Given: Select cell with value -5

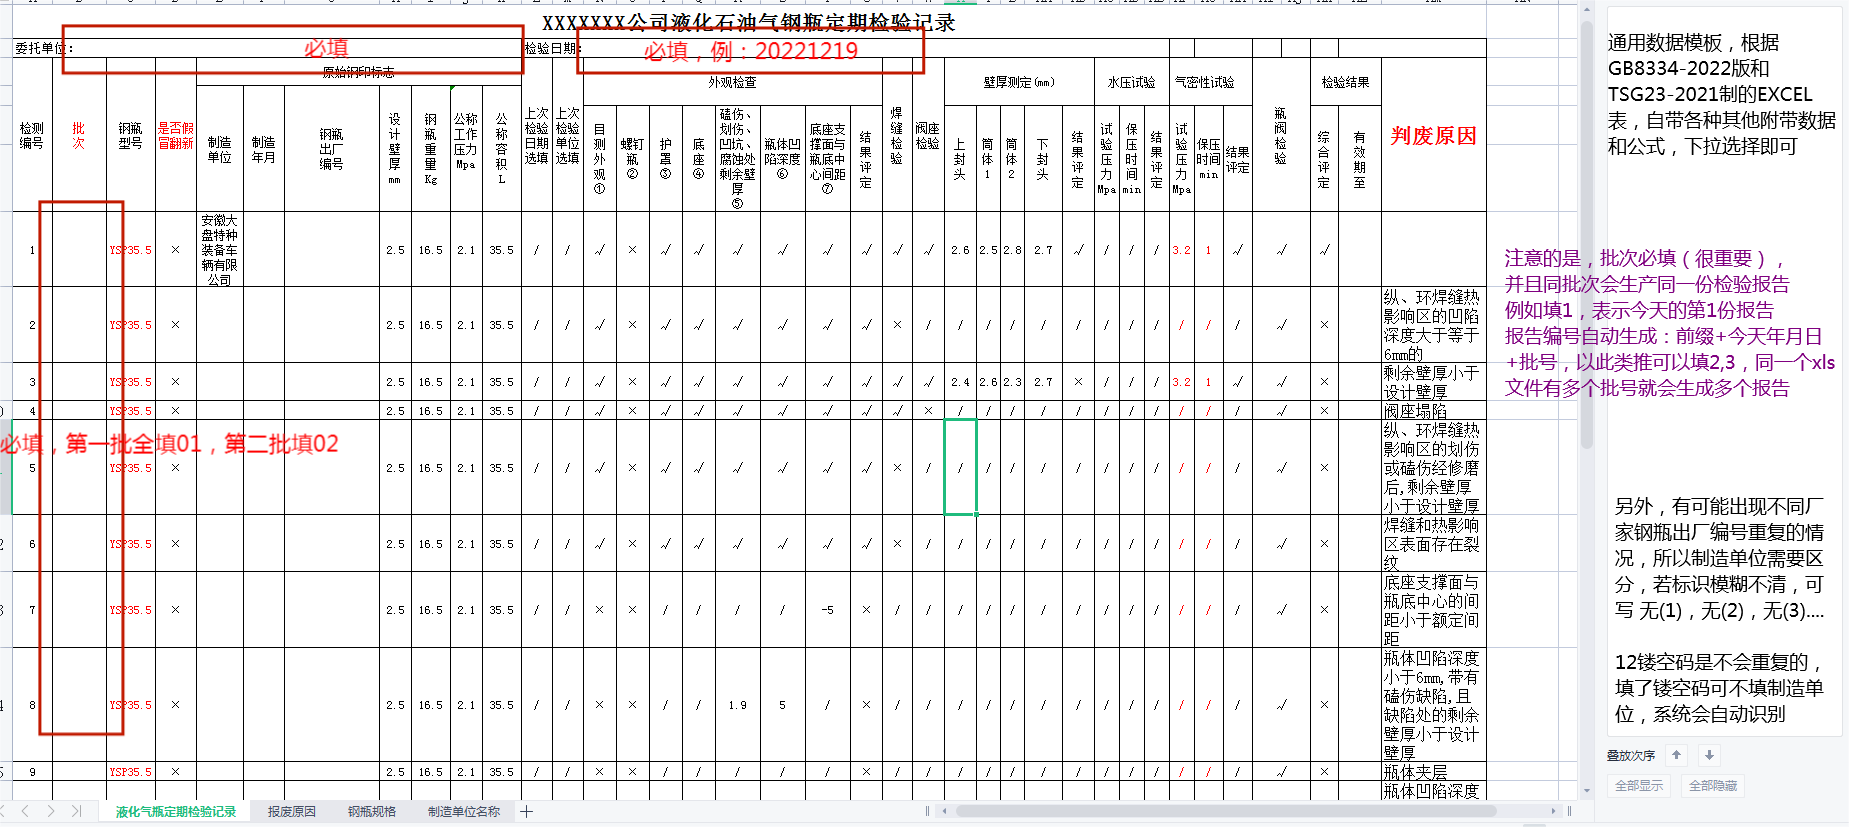Looking at the screenshot, I should pyautogui.click(x=828, y=610).
